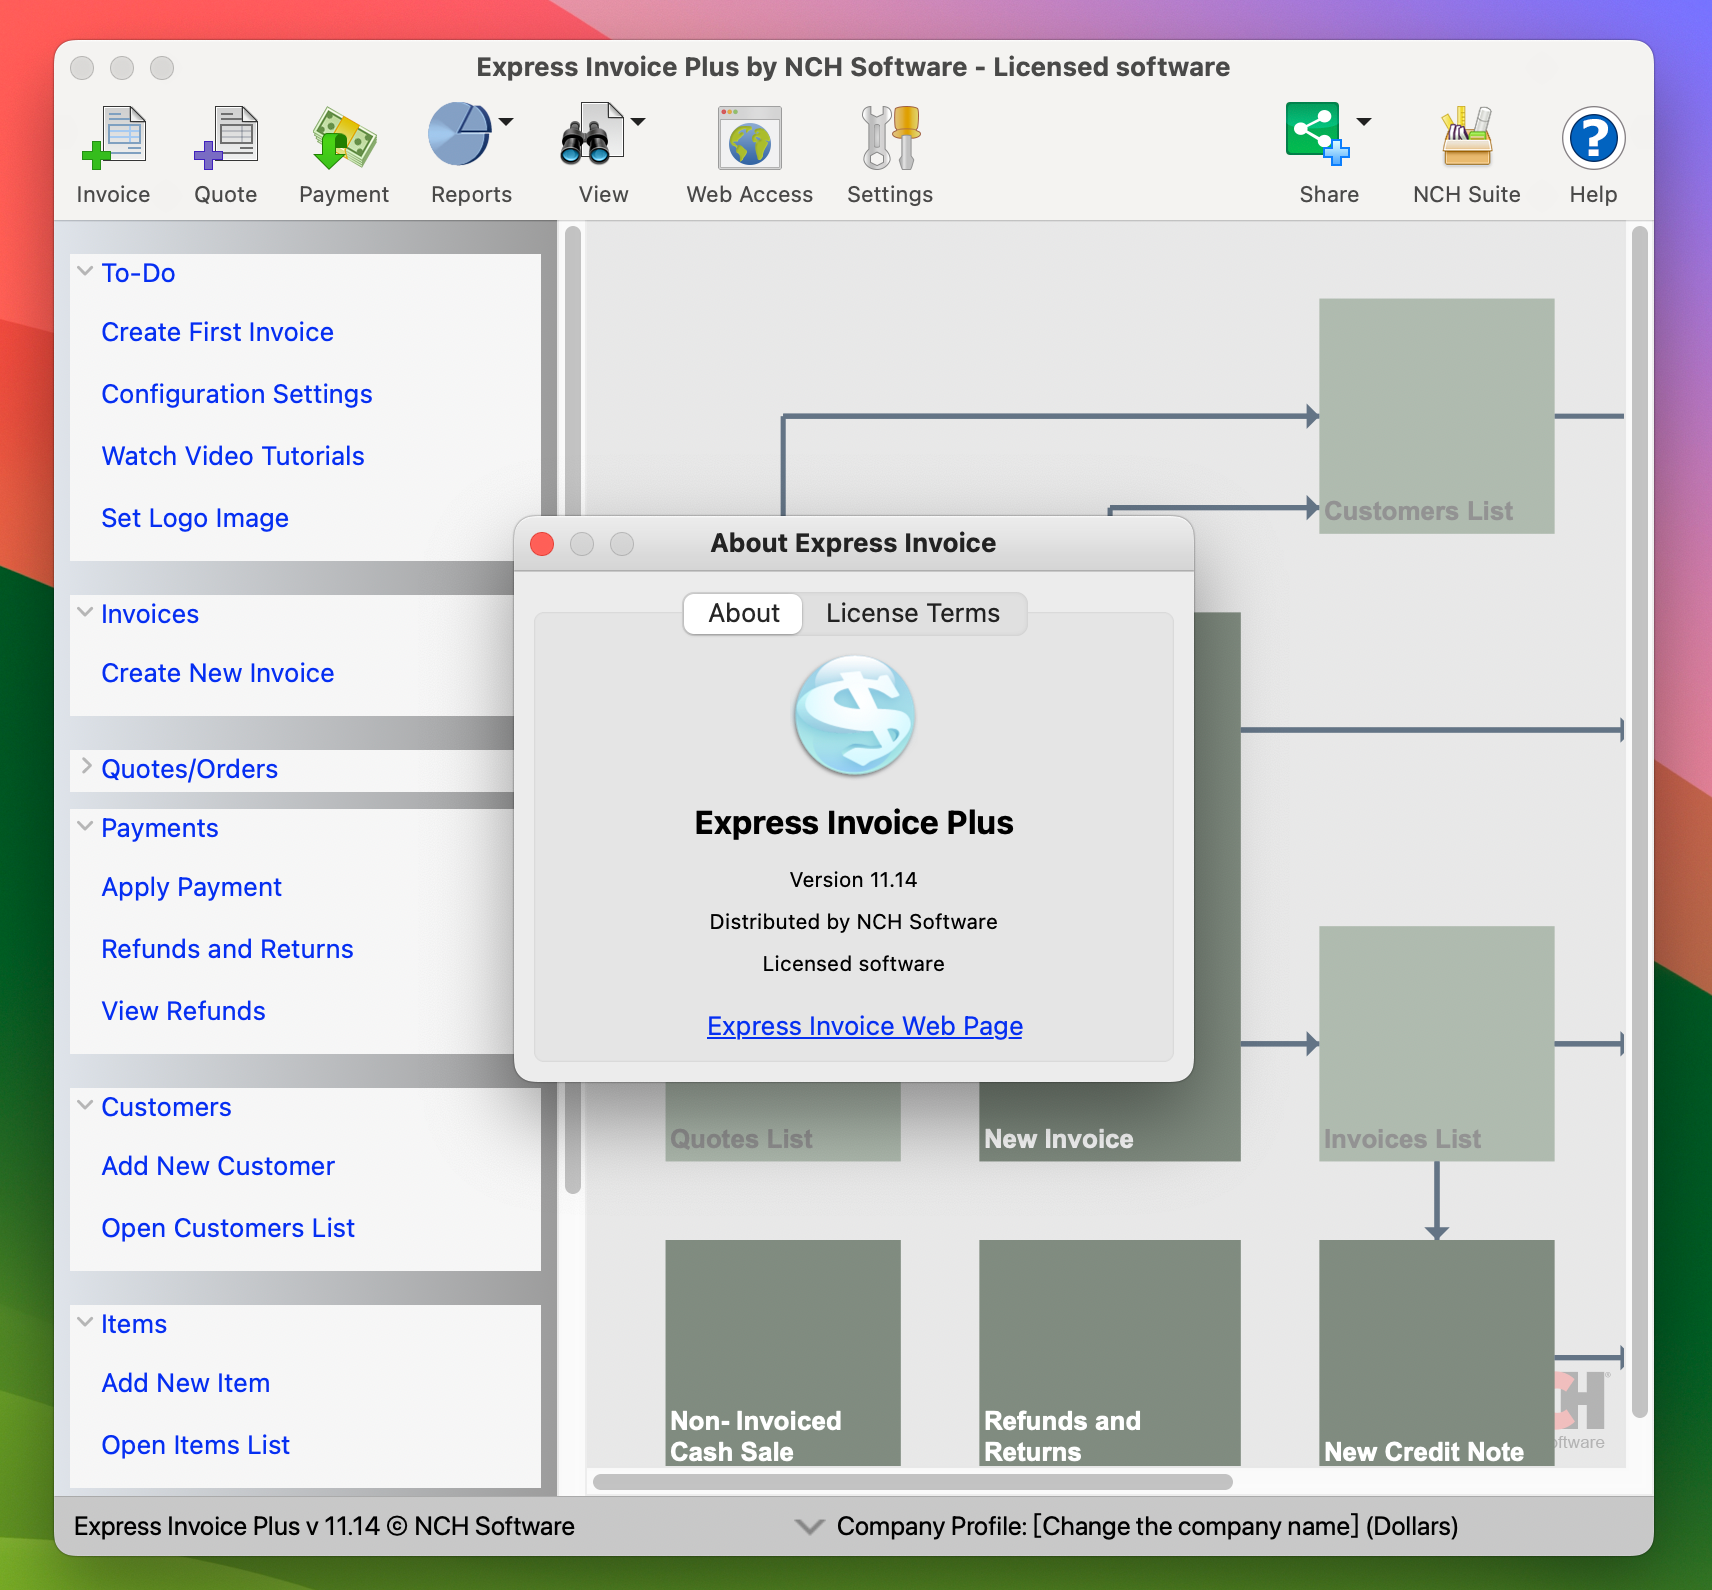Click Add New Item link
The width and height of the screenshot is (1712, 1590).
[x=186, y=1383]
